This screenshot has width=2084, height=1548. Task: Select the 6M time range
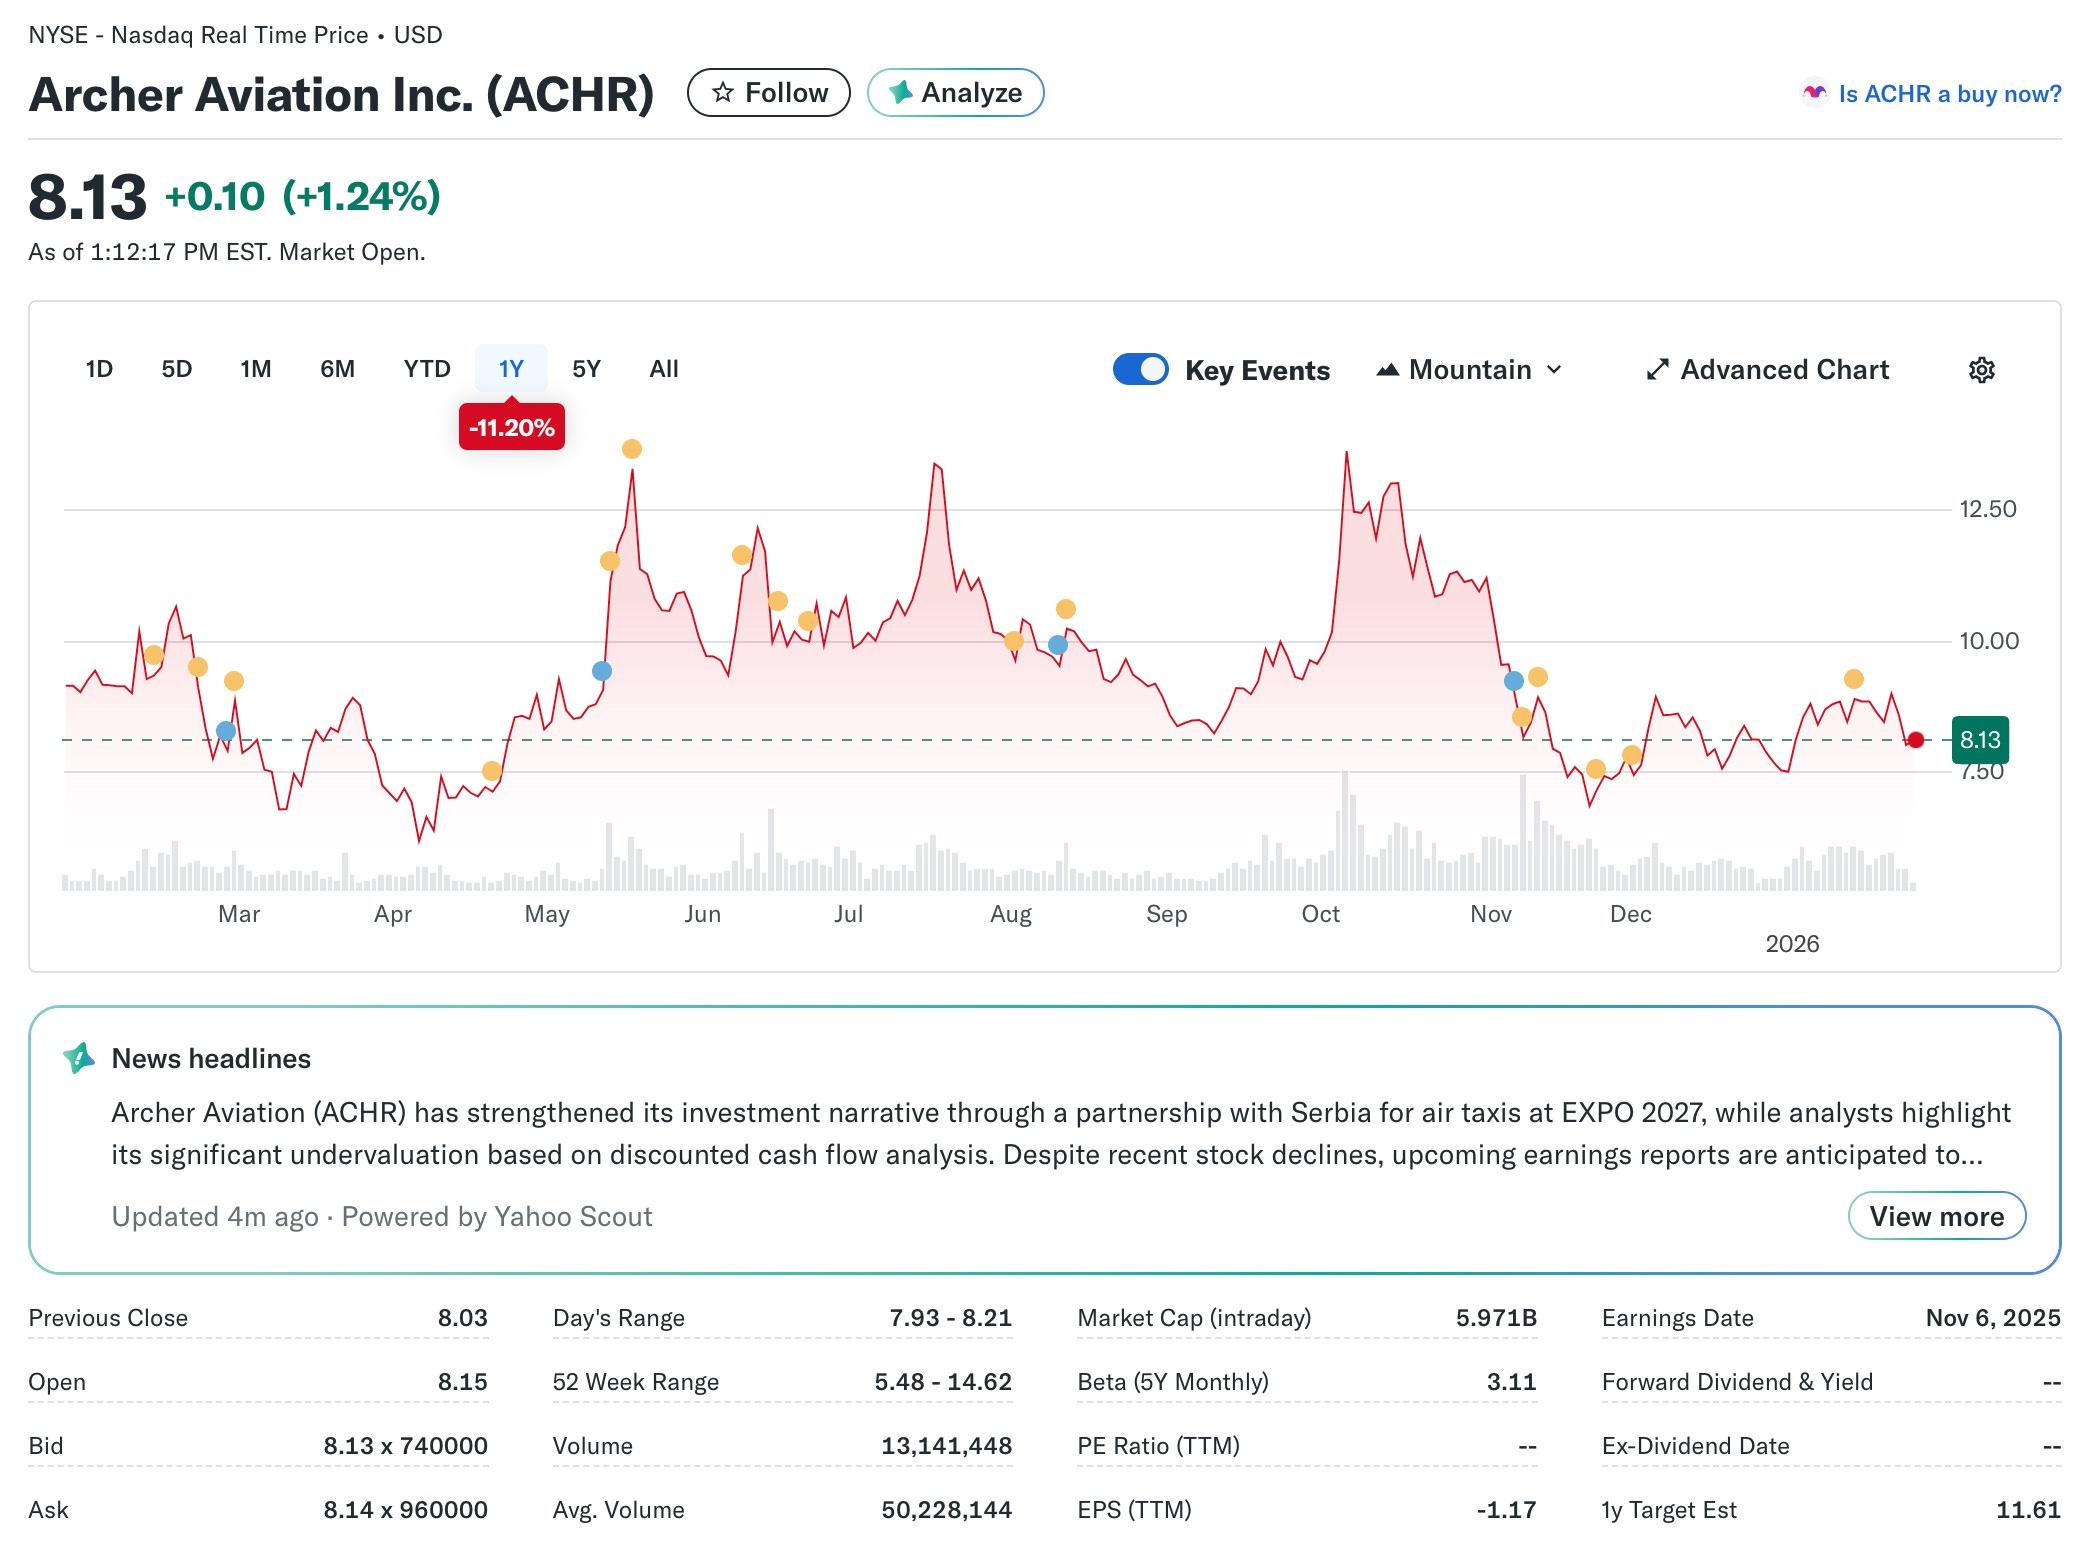[337, 369]
